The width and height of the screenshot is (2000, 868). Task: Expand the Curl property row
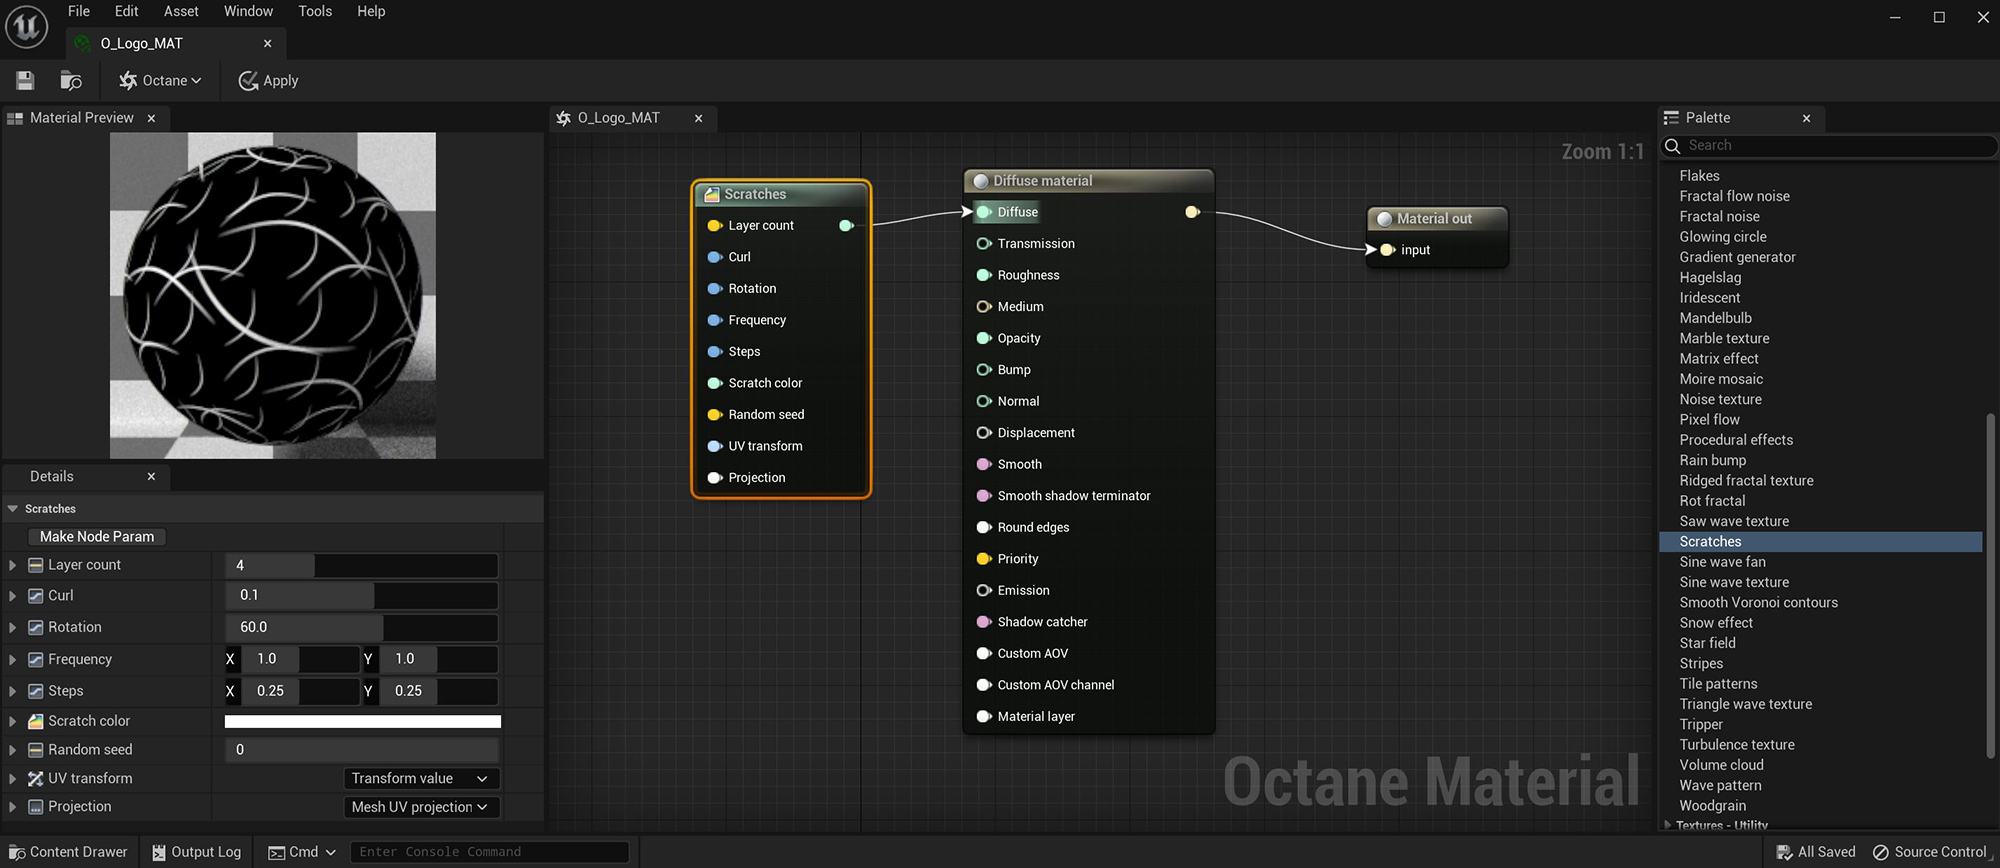(x=12, y=595)
